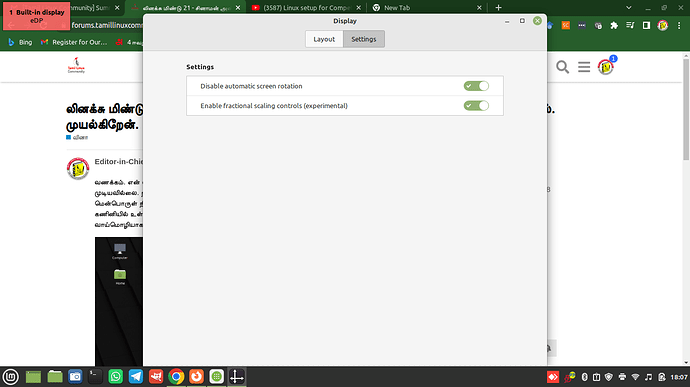Image resolution: width=690 pixels, height=387 pixels.
Task: Open Google Chrome from the panel
Action: pos(176,377)
